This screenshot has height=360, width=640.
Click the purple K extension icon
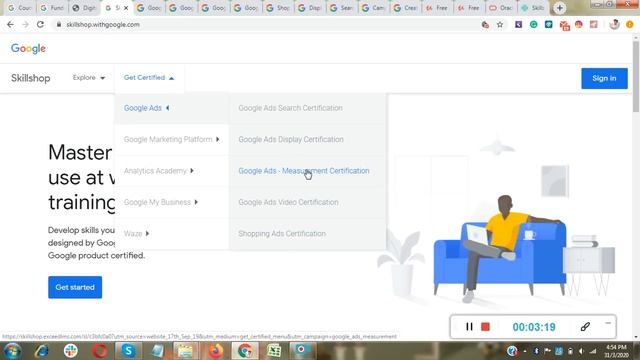click(518, 24)
